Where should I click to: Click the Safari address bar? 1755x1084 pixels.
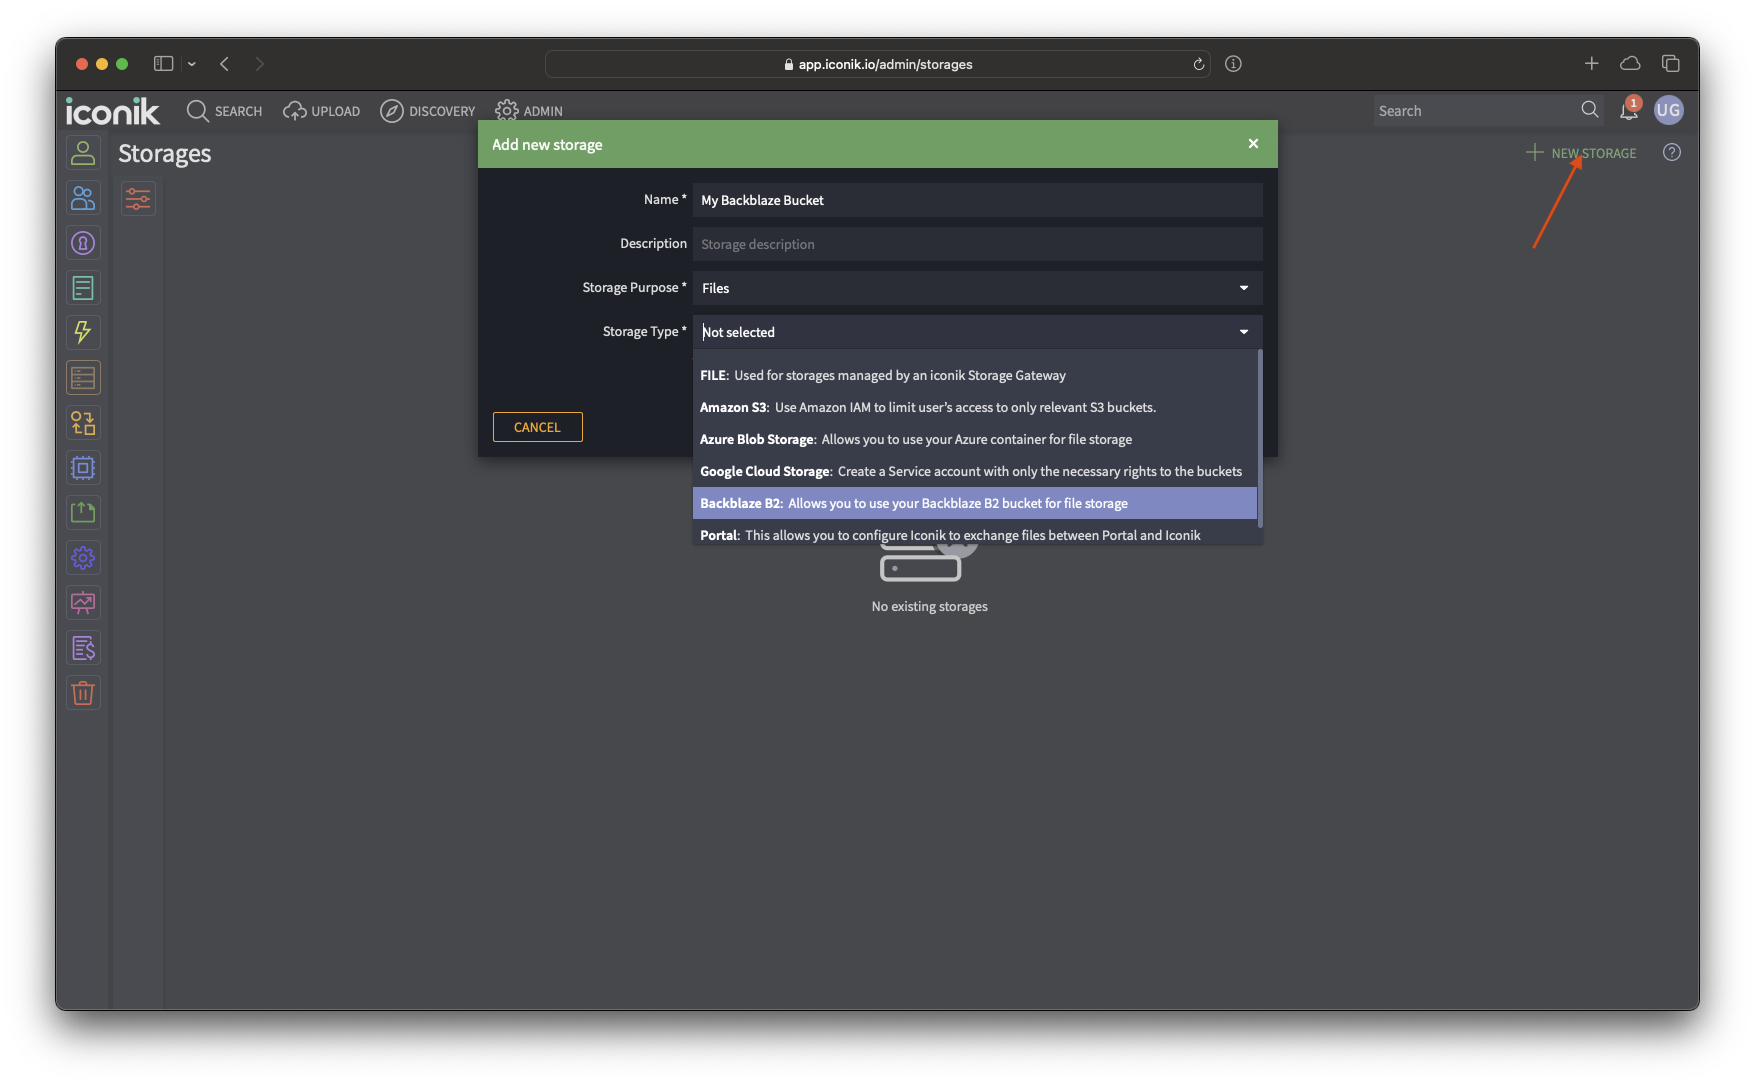click(x=878, y=64)
